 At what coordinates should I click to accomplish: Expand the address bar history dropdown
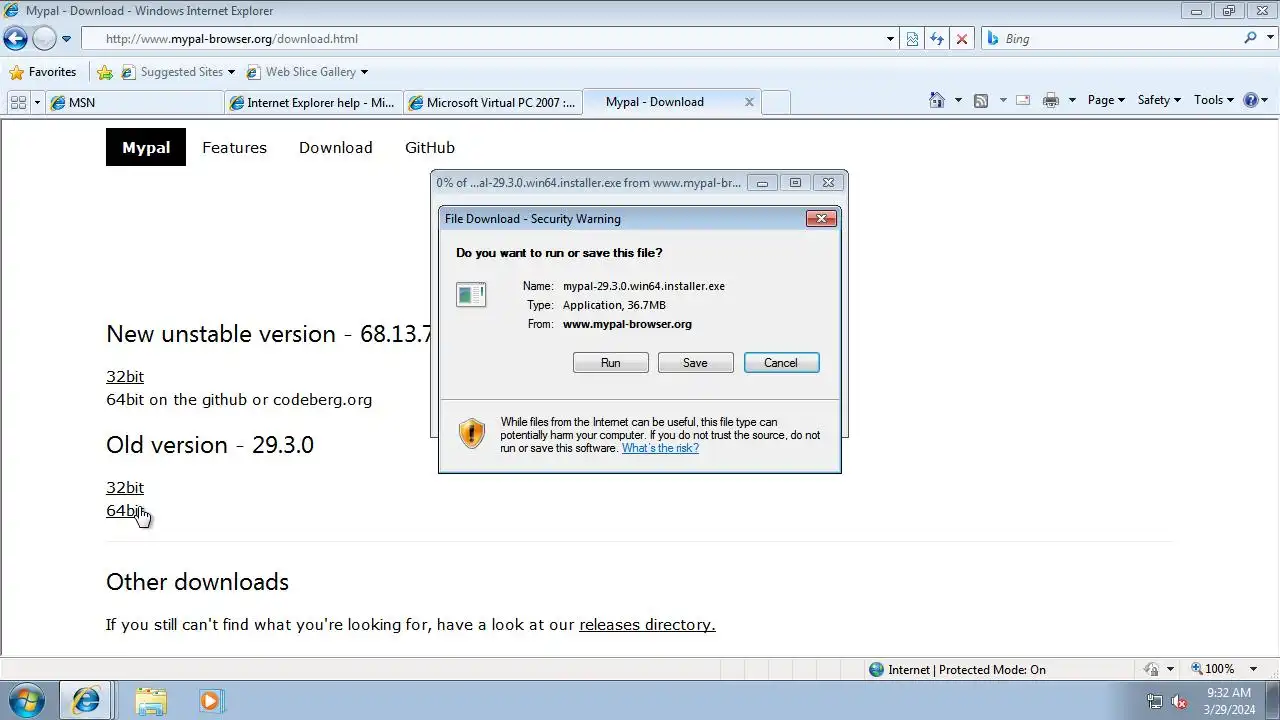tap(890, 39)
